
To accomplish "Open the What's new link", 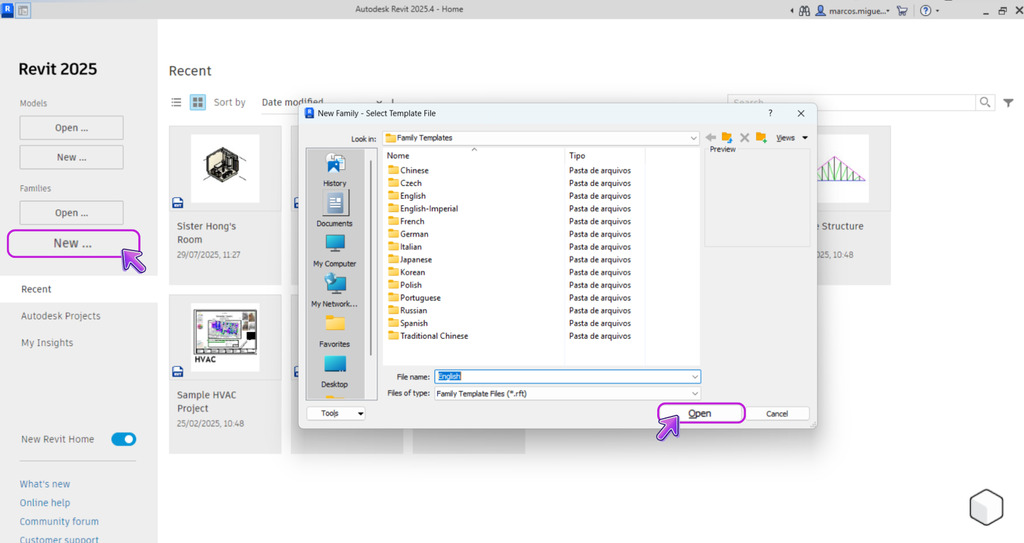I will click(x=44, y=484).
